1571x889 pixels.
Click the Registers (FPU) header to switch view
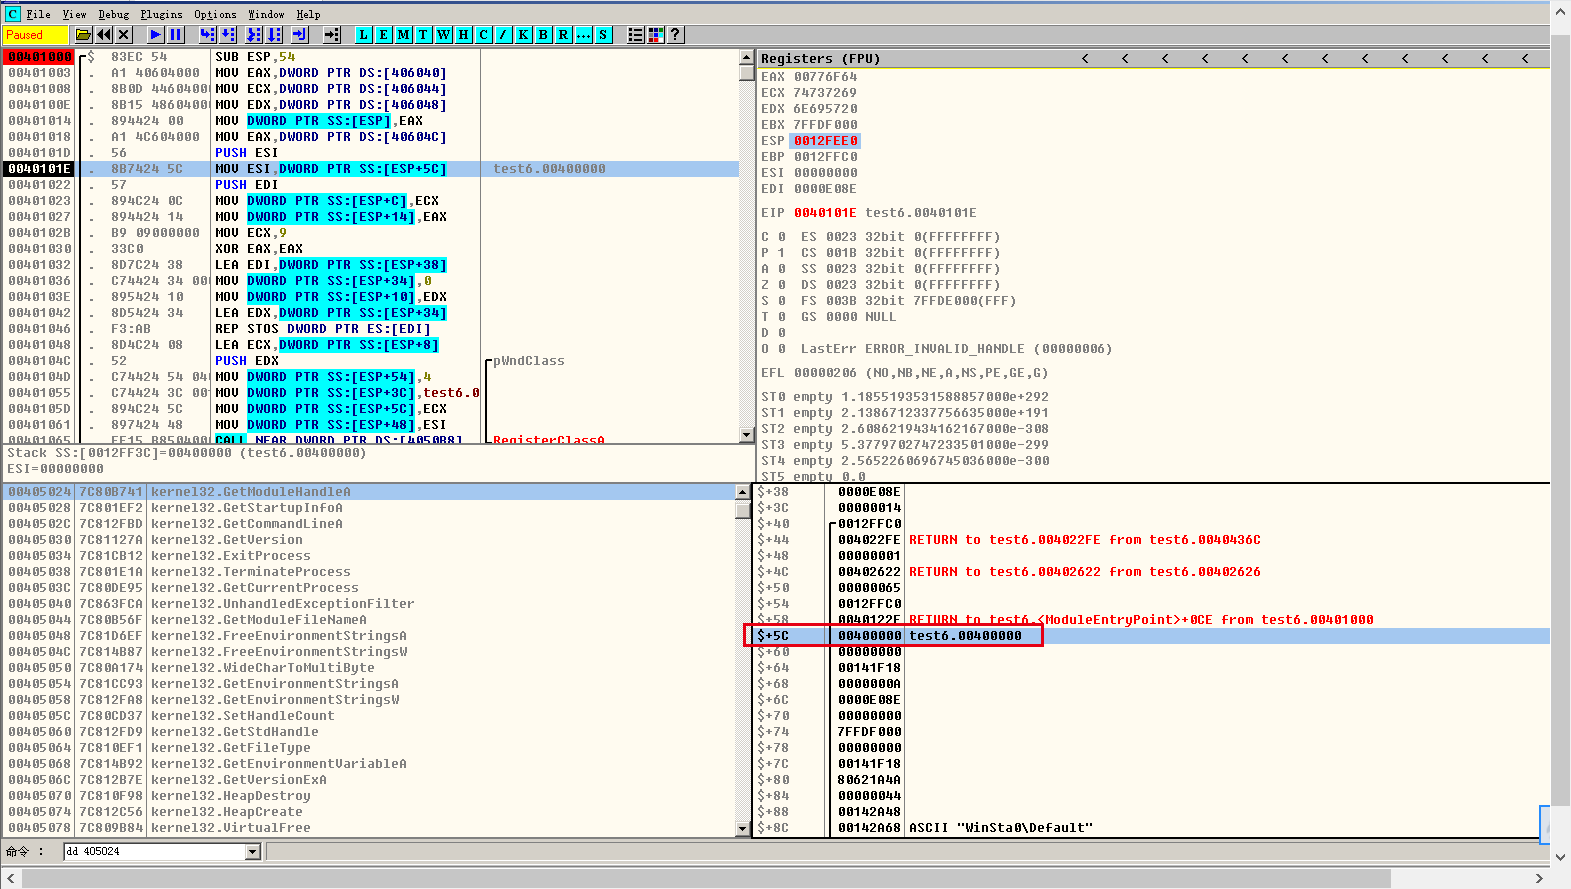pyautogui.click(x=820, y=59)
